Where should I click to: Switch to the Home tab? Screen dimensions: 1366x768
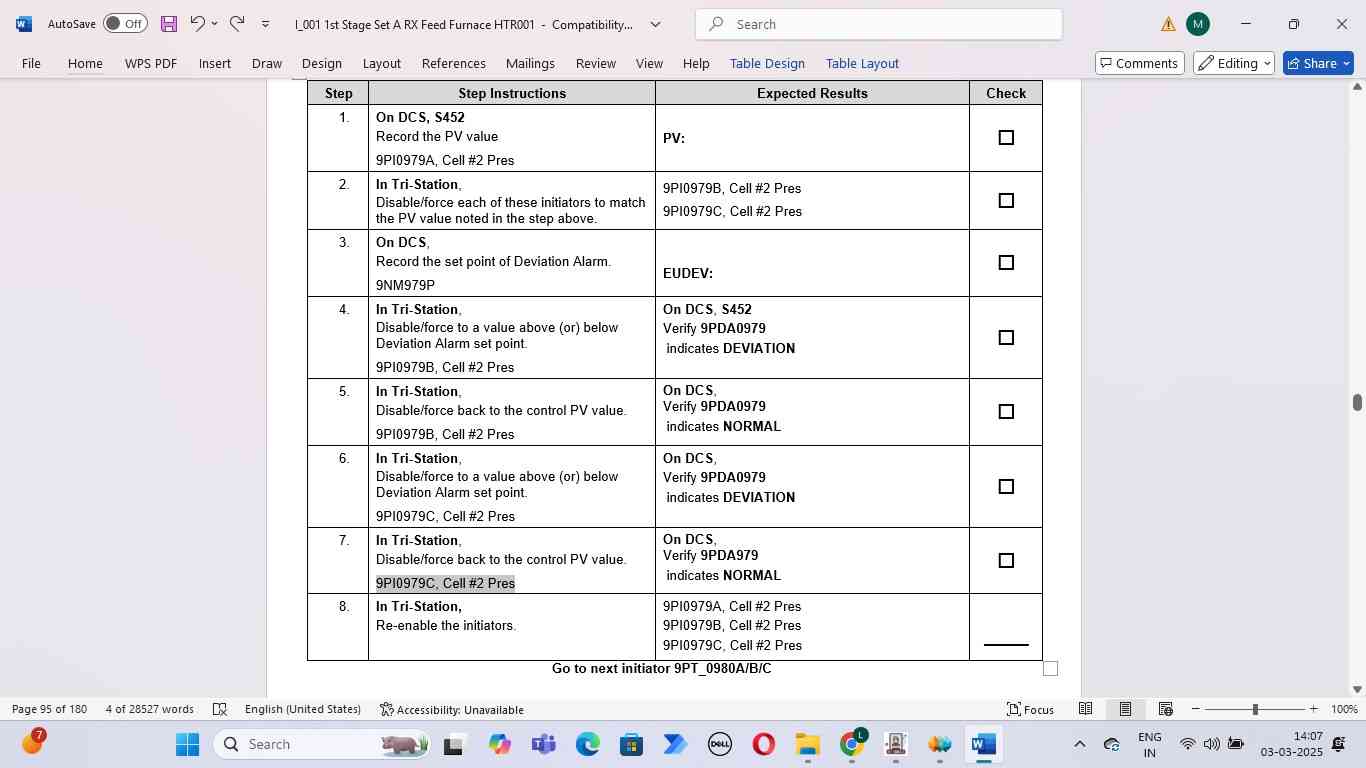[85, 63]
